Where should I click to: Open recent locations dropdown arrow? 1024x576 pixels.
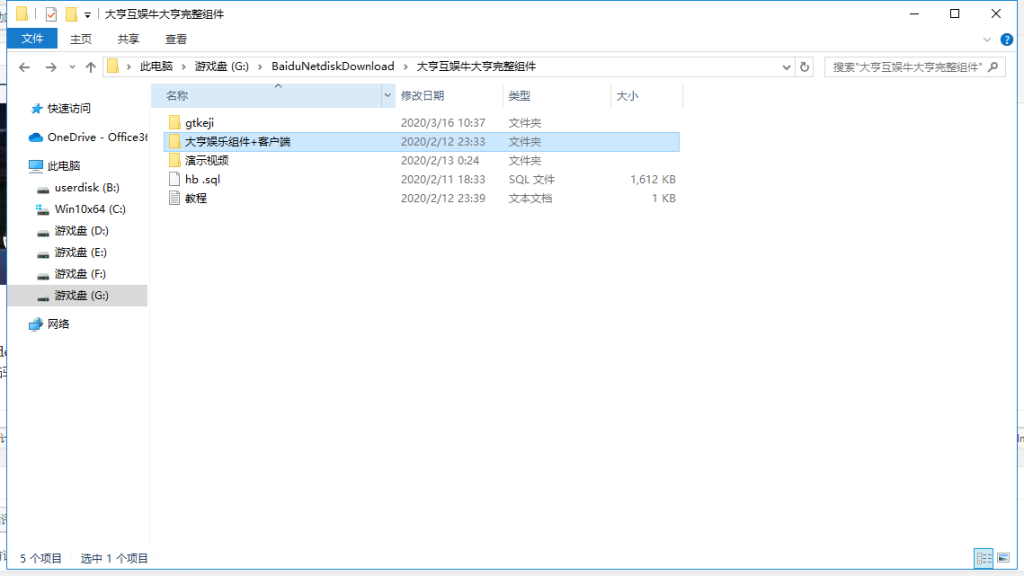point(72,67)
